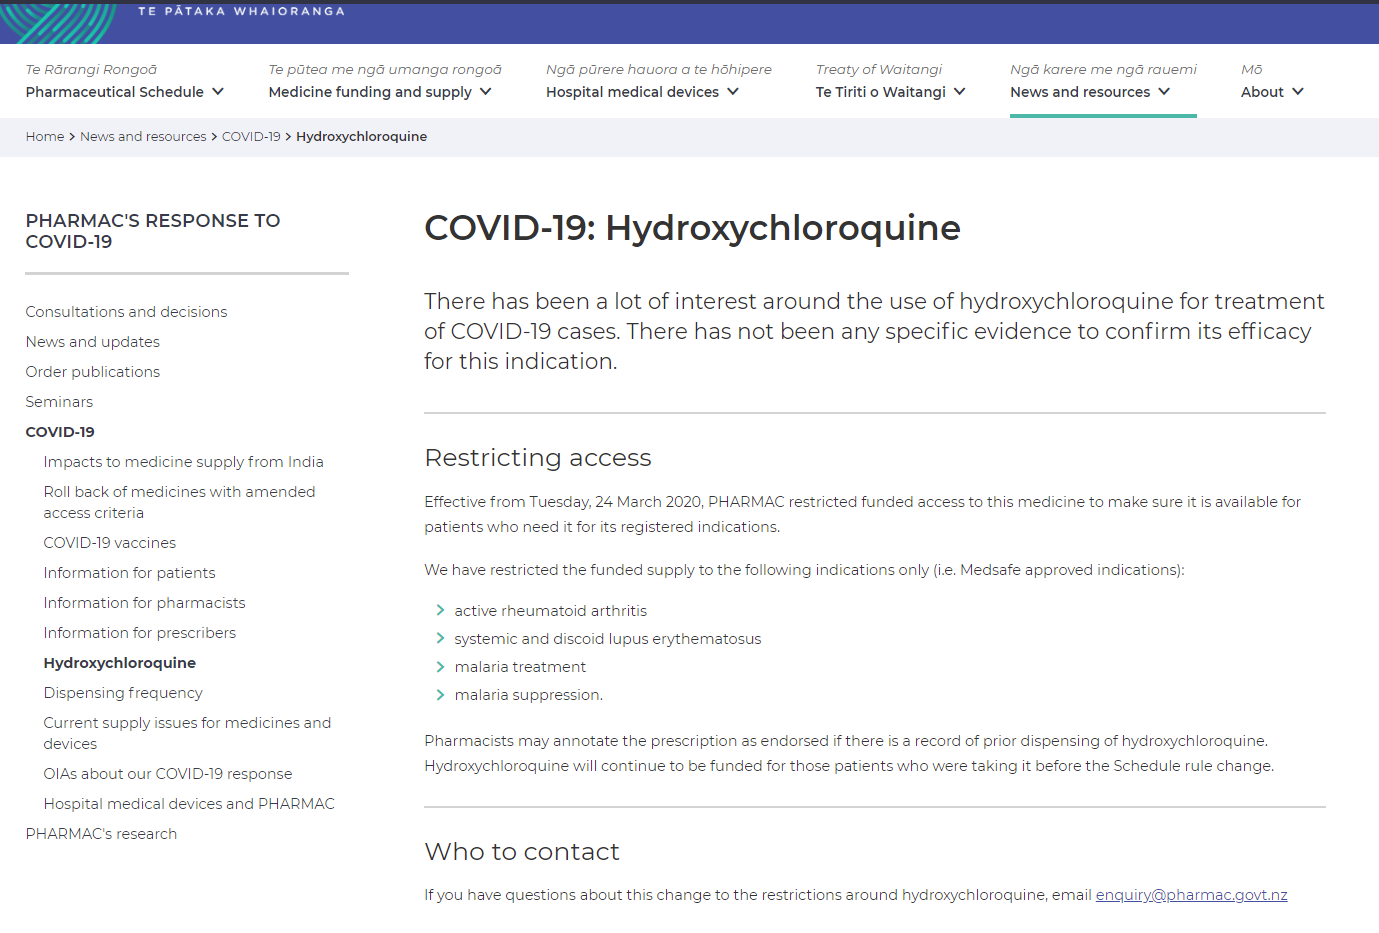The height and width of the screenshot is (933, 1379).
Task: Open Information for pharmacists
Action: tap(145, 603)
